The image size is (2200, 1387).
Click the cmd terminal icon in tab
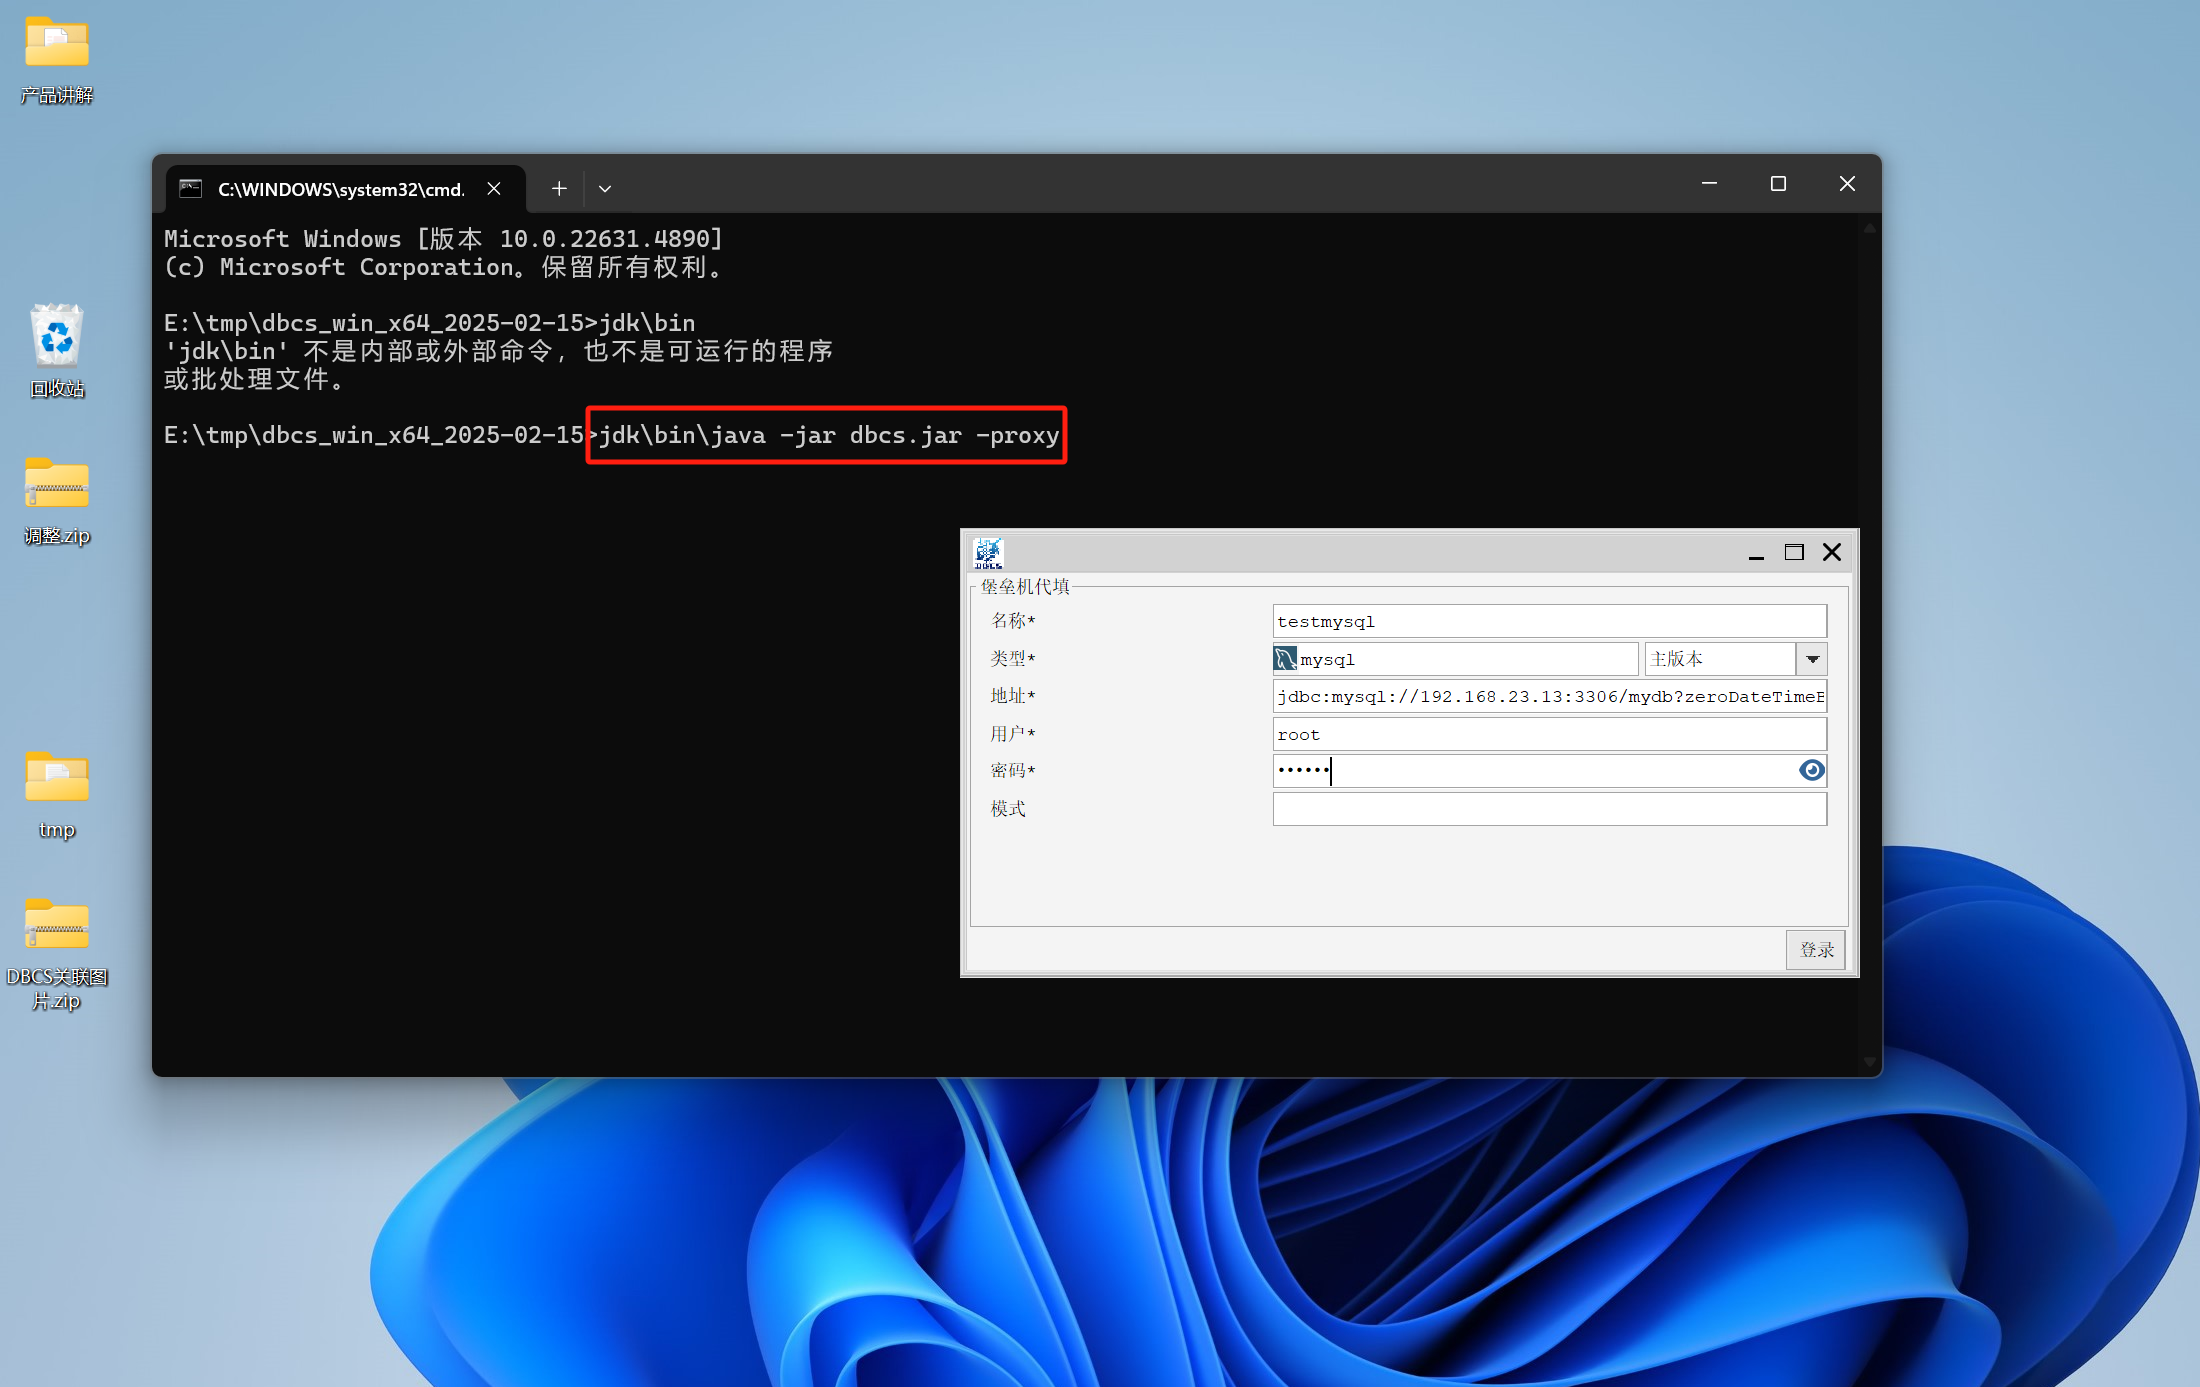tap(191, 188)
